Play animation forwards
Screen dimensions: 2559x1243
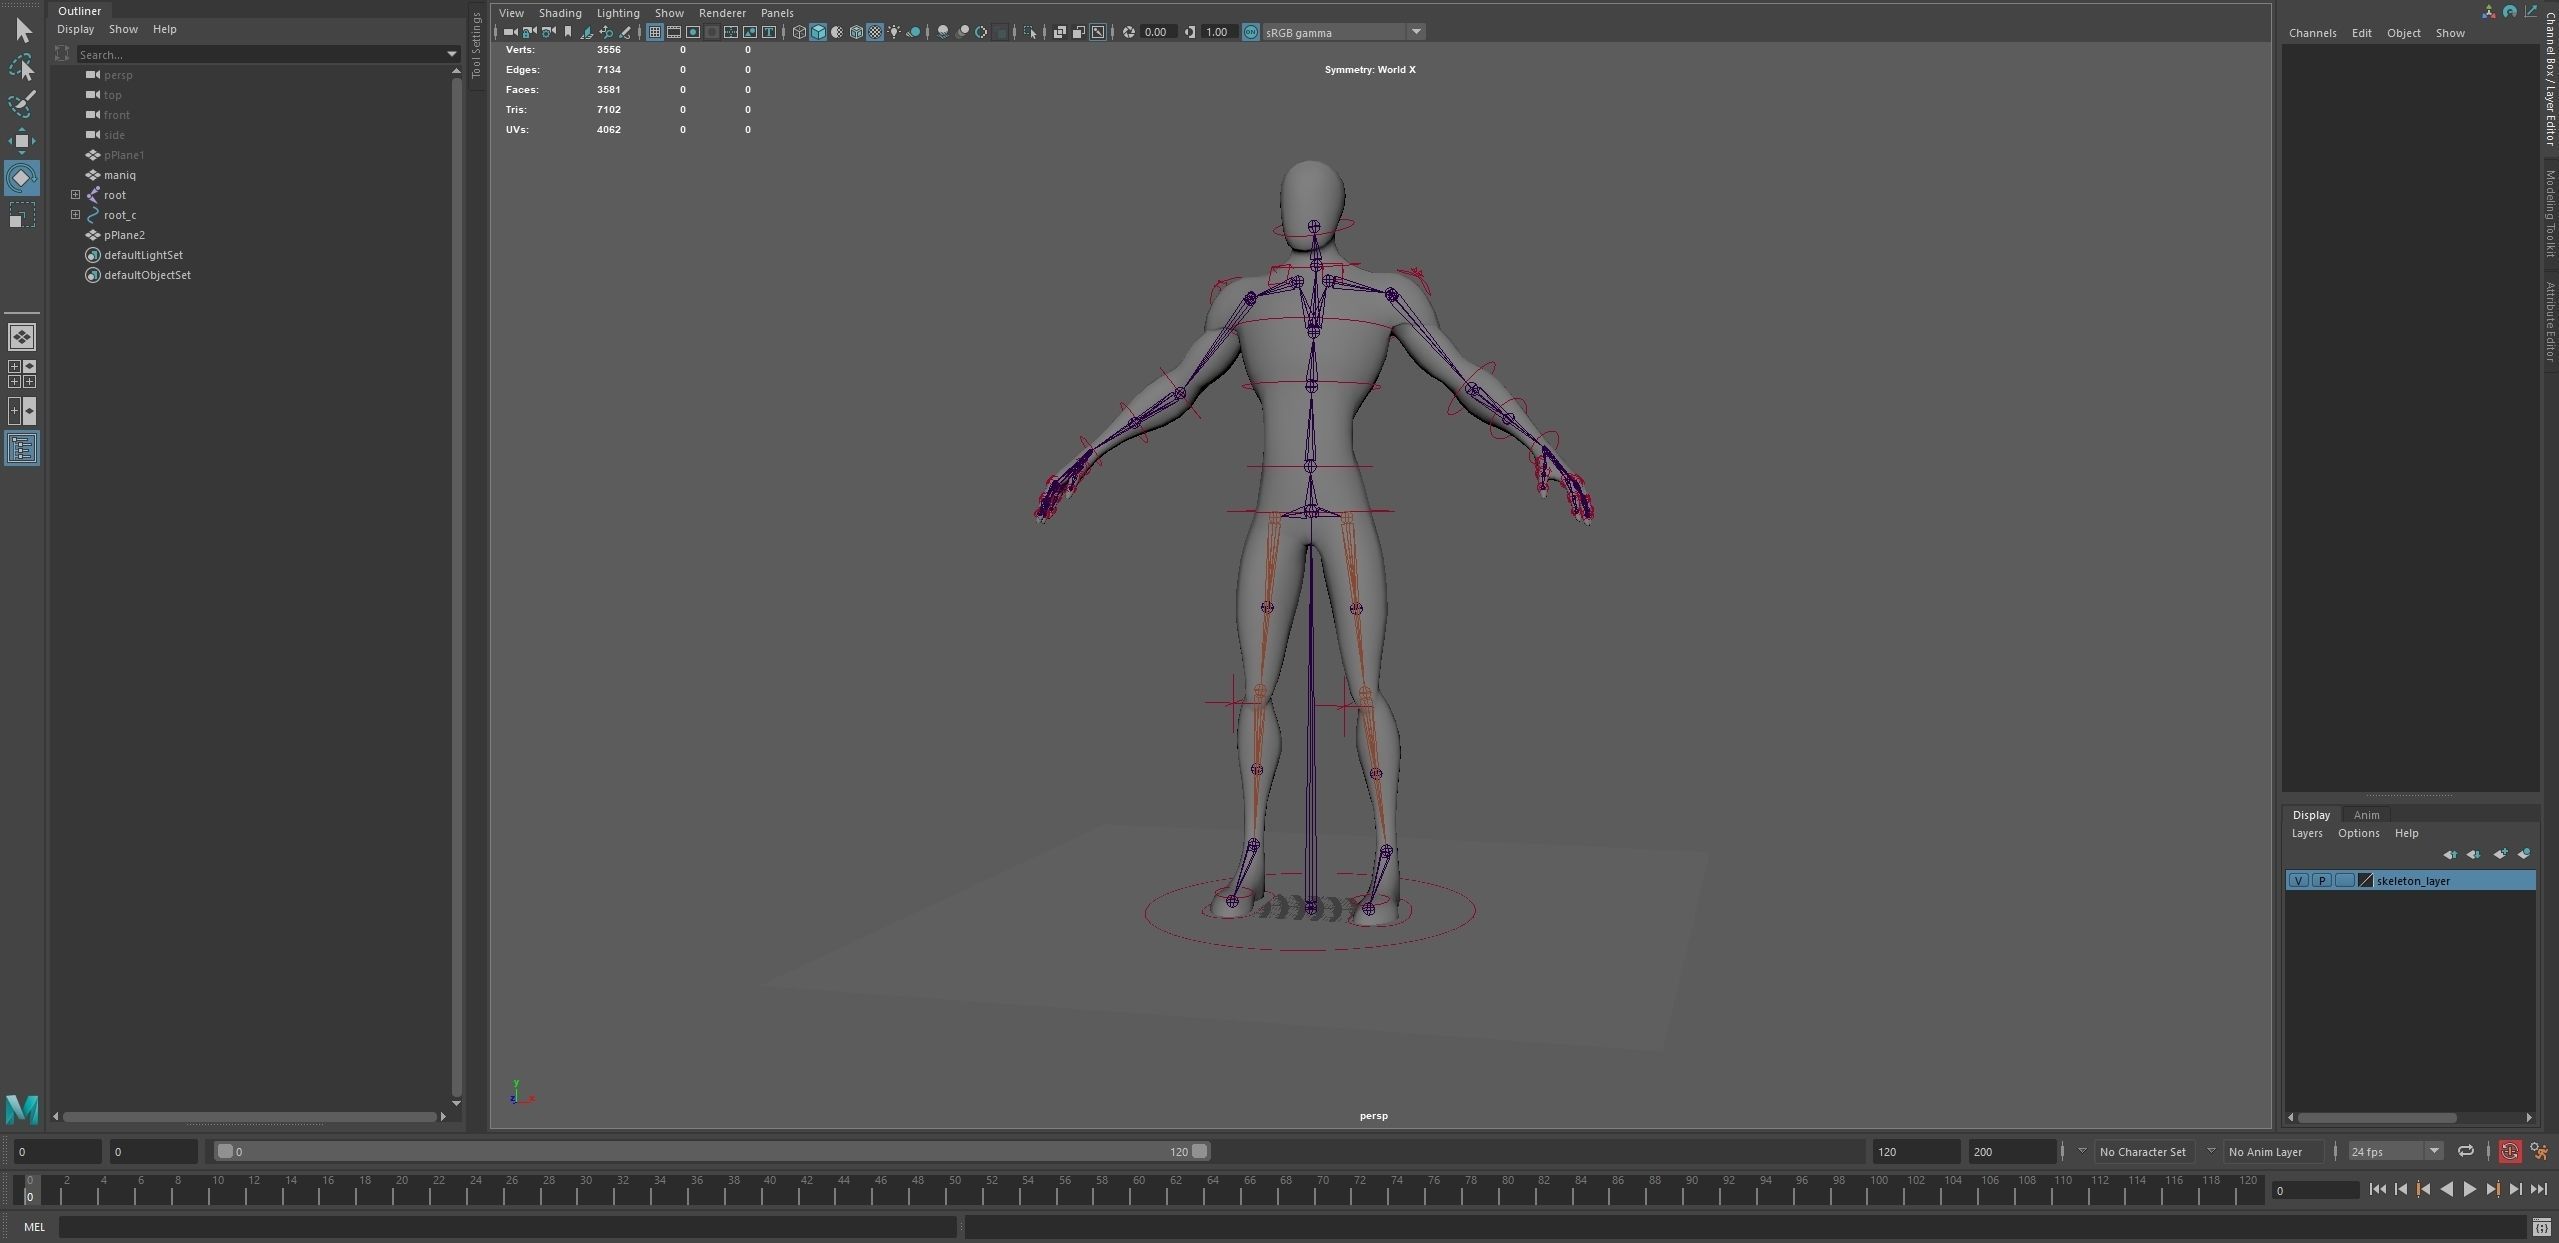[2470, 1189]
